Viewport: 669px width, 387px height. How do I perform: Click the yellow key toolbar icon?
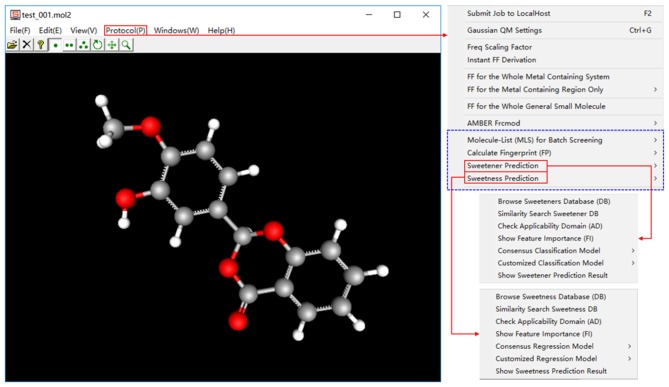pos(41,45)
